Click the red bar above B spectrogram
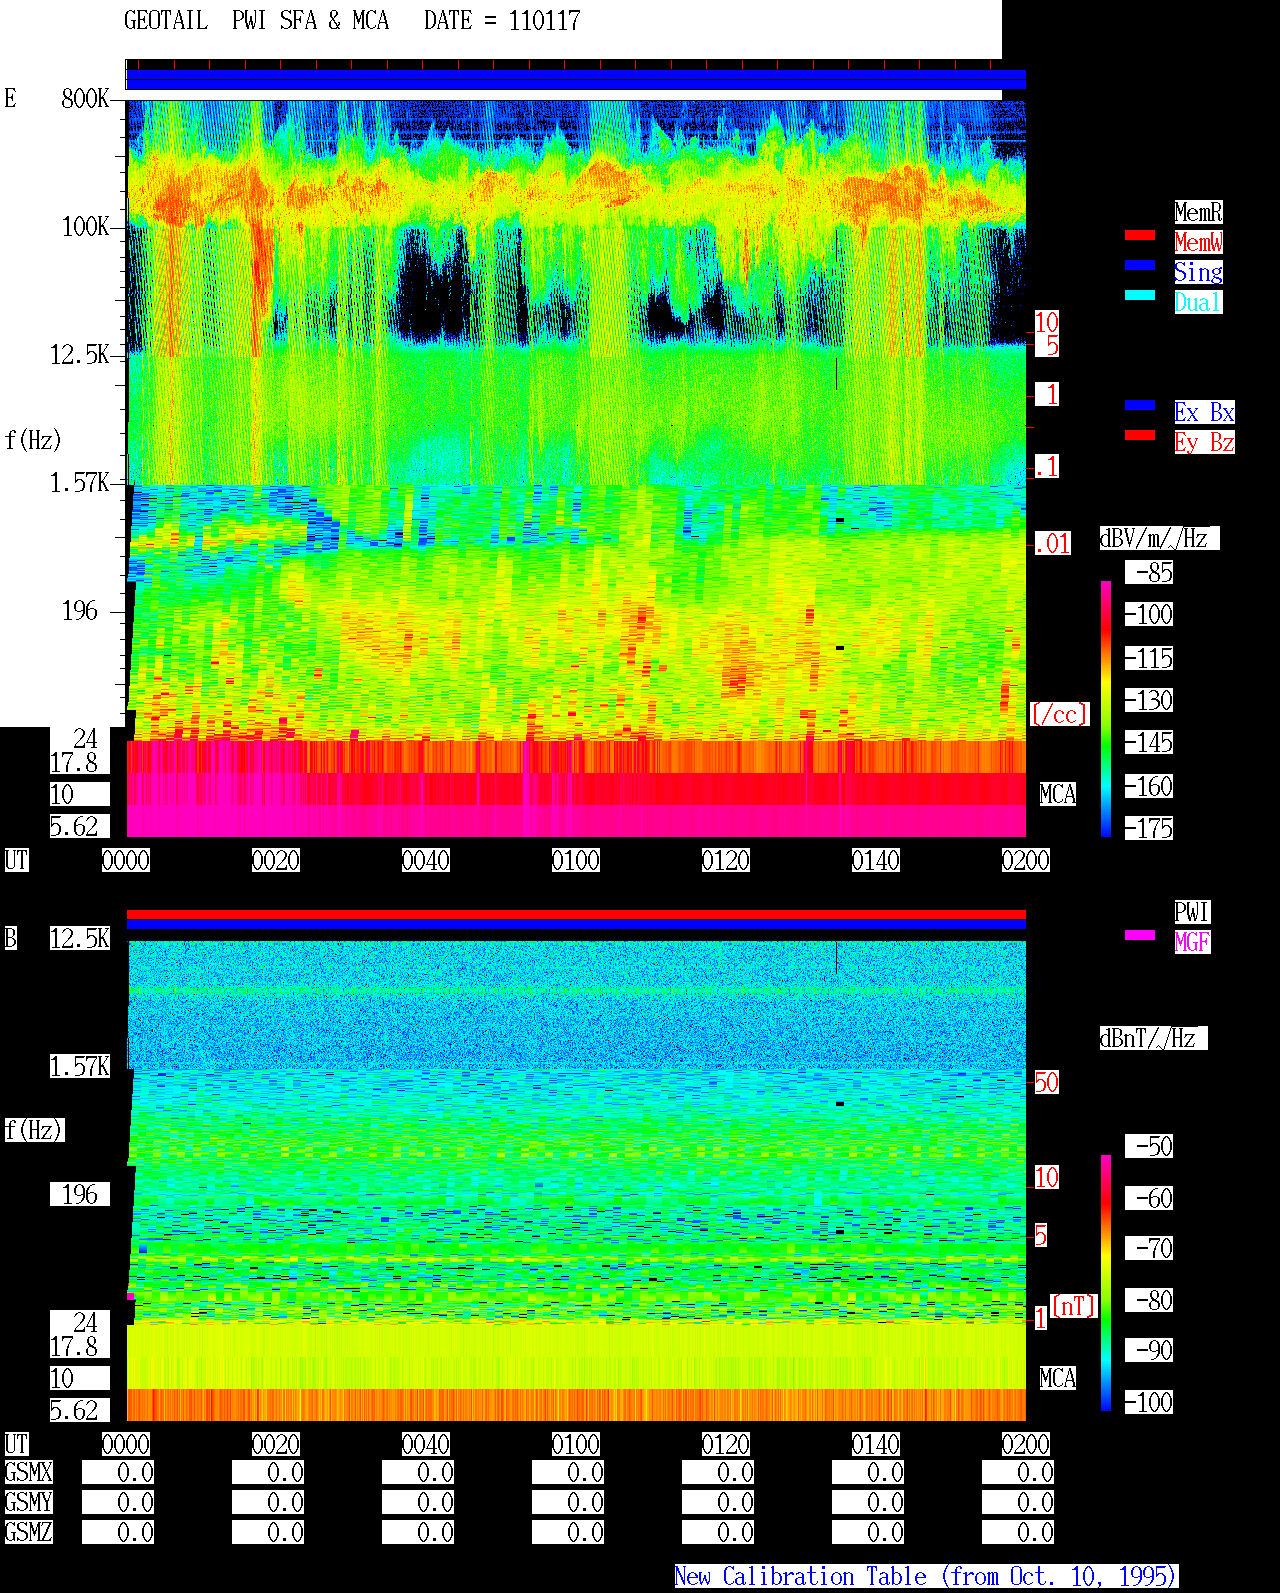The width and height of the screenshot is (1280, 1593). click(x=576, y=914)
